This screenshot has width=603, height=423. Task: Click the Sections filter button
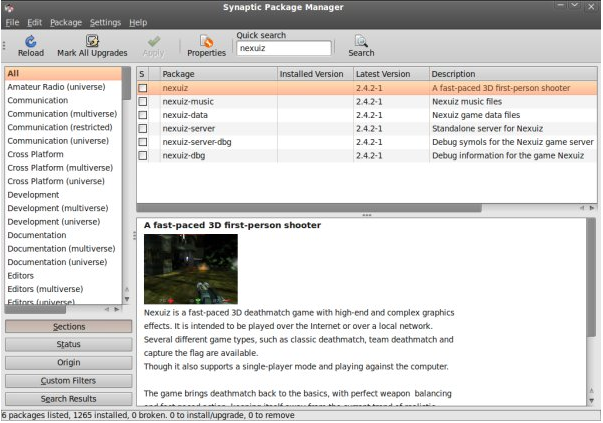coord(68,326)
